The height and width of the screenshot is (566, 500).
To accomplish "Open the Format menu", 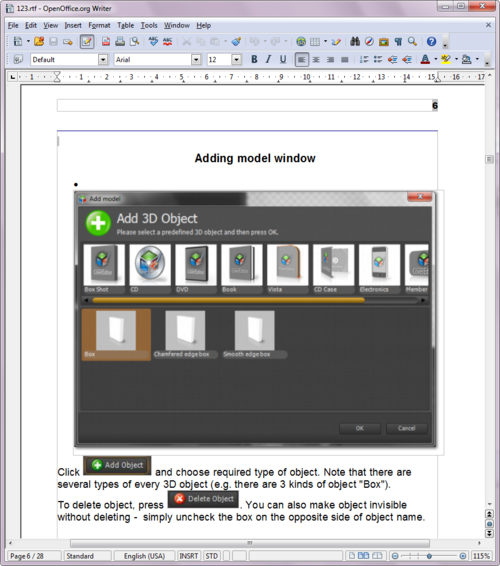I will pyautogui.click(x=99, y=25).
